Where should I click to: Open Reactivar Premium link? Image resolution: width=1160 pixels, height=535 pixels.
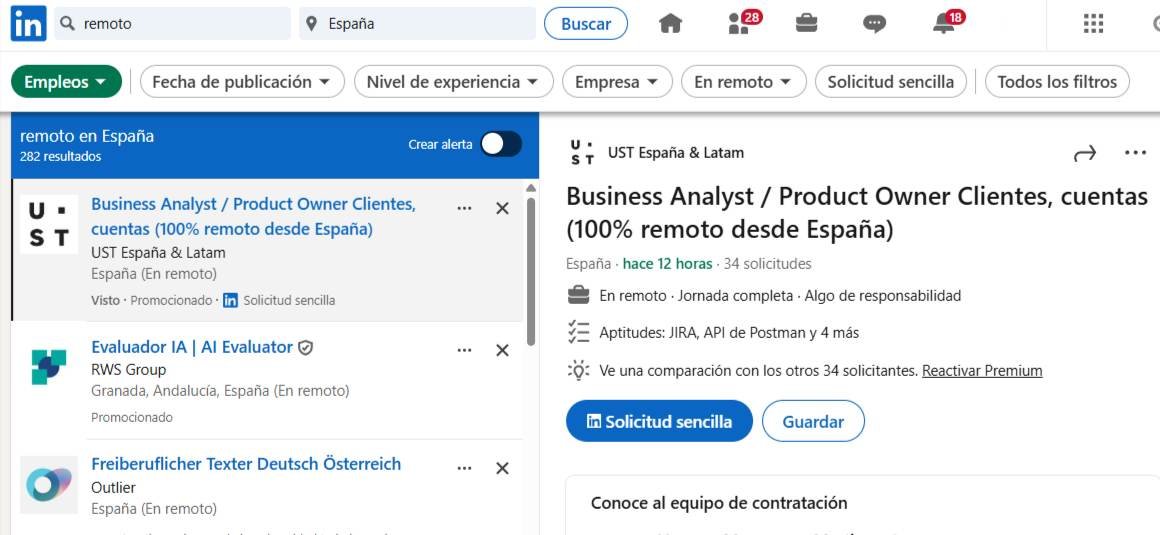(982, 371)
